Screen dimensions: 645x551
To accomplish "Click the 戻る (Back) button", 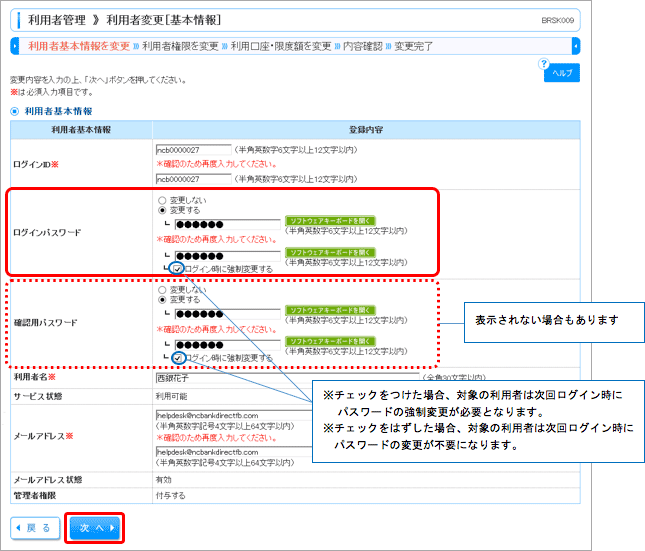I will 35,528.
